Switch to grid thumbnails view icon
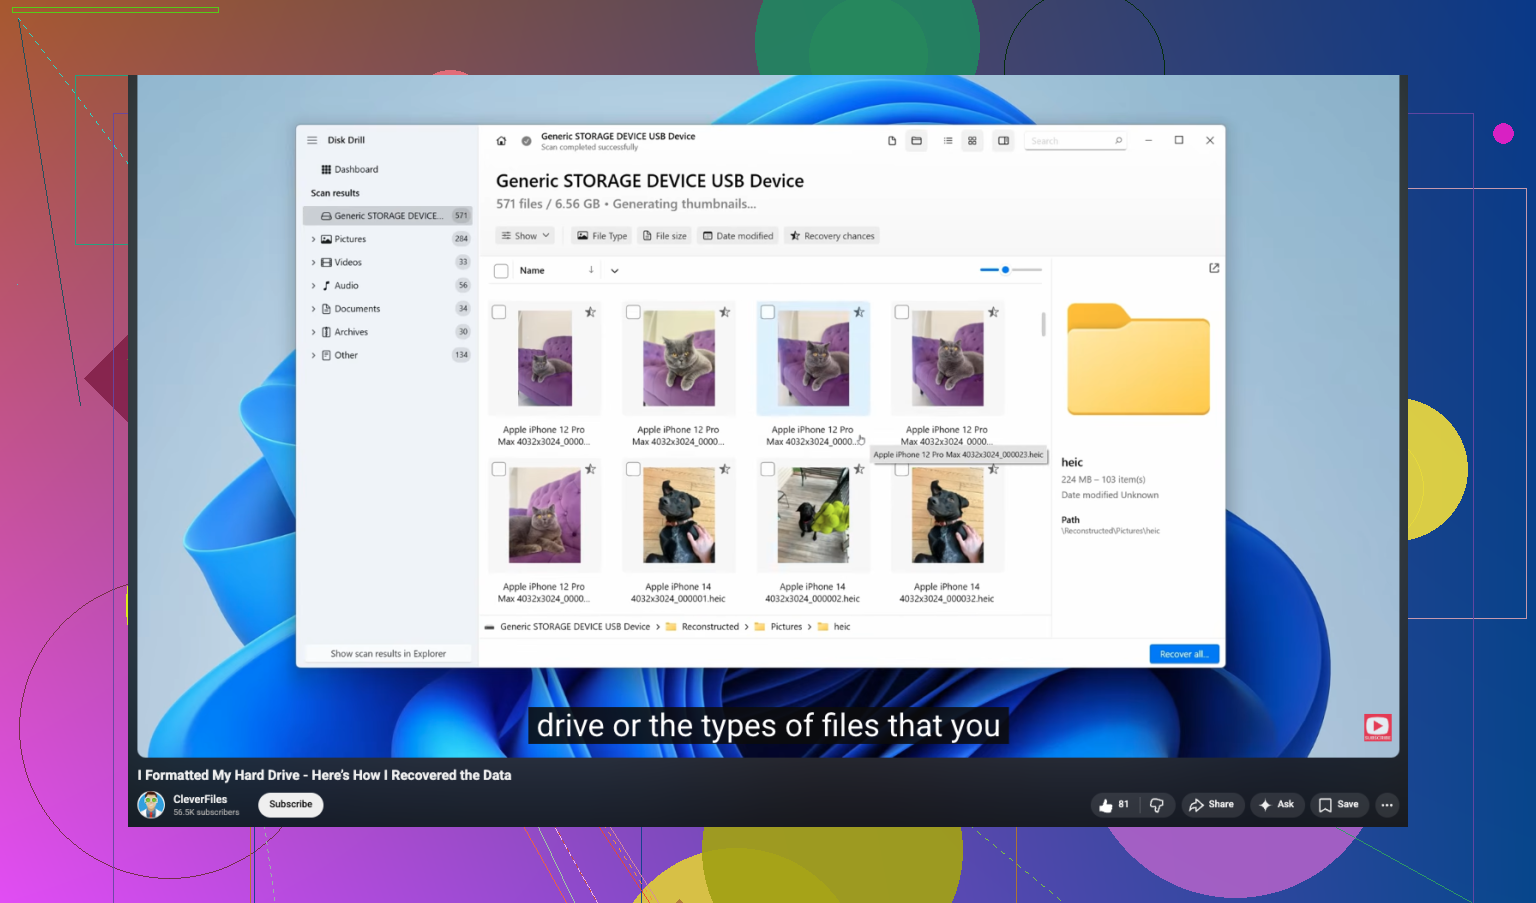The height and width of the screenshot is (903, 1536). pyautogui.click(x=972, y=141)
